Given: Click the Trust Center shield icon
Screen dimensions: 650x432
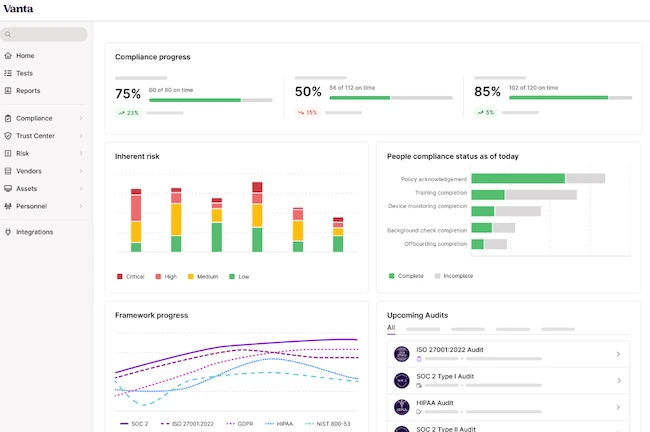Looking at the screenshot, I should click(x=8, y=136).
